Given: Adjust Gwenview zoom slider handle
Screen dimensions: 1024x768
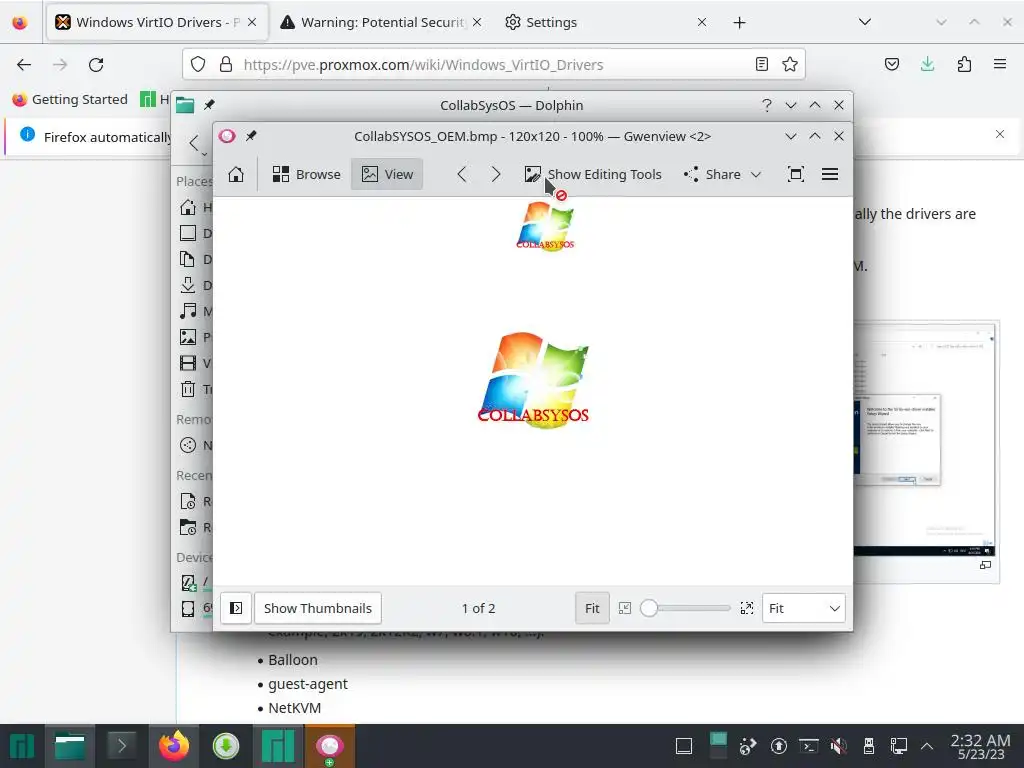Looking at the screenshot, I should point(648,608).
